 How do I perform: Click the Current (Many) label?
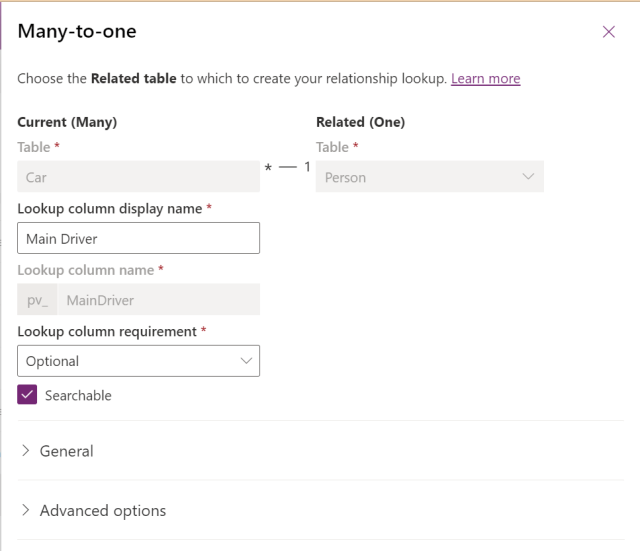click(x=67, y=122)
